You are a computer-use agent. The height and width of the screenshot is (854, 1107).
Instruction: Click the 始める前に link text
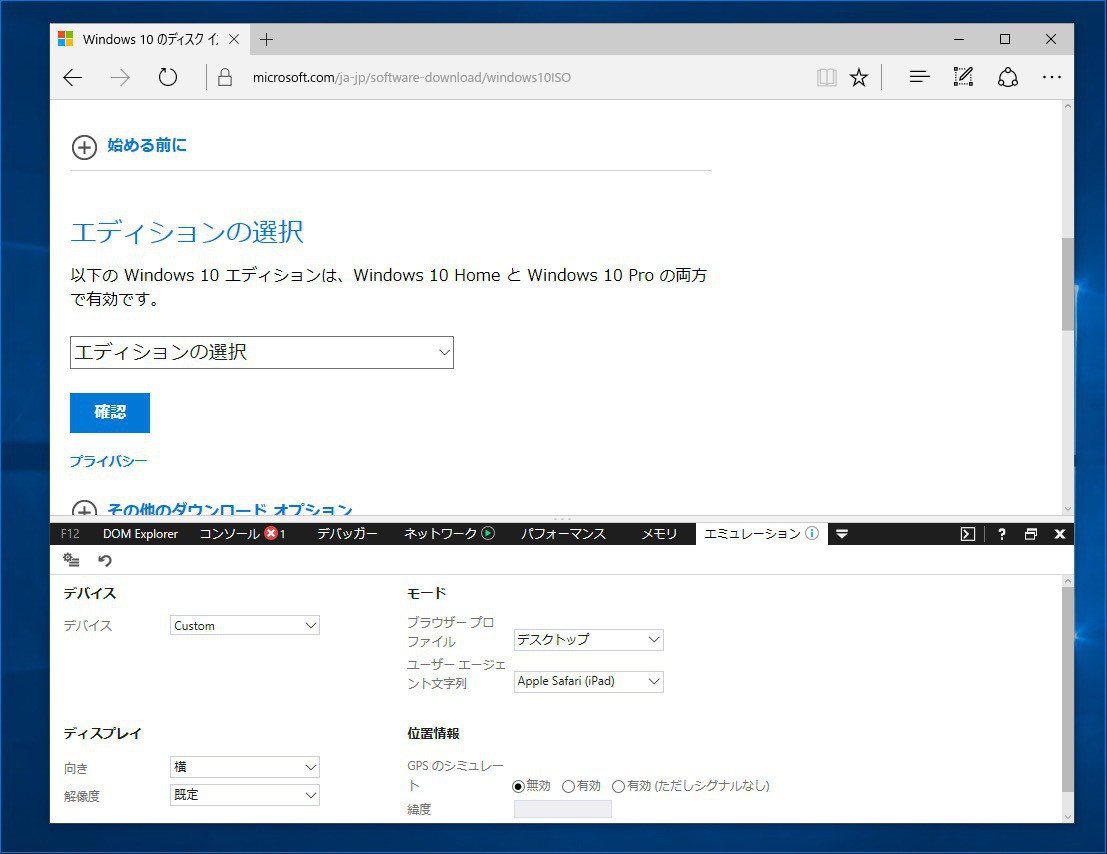(147, 145)
